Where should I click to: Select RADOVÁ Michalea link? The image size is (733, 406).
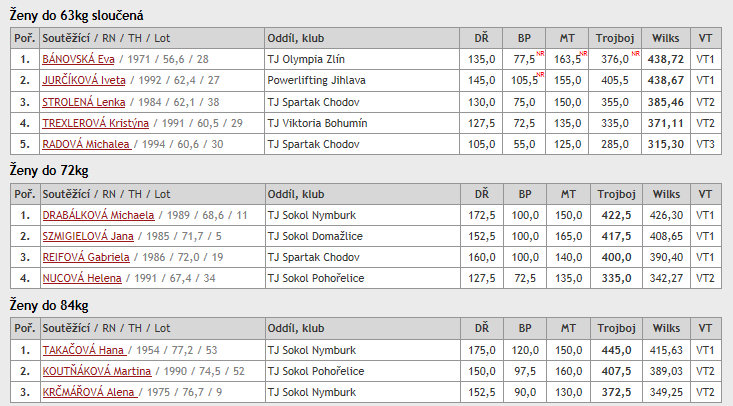coord(86,144)
